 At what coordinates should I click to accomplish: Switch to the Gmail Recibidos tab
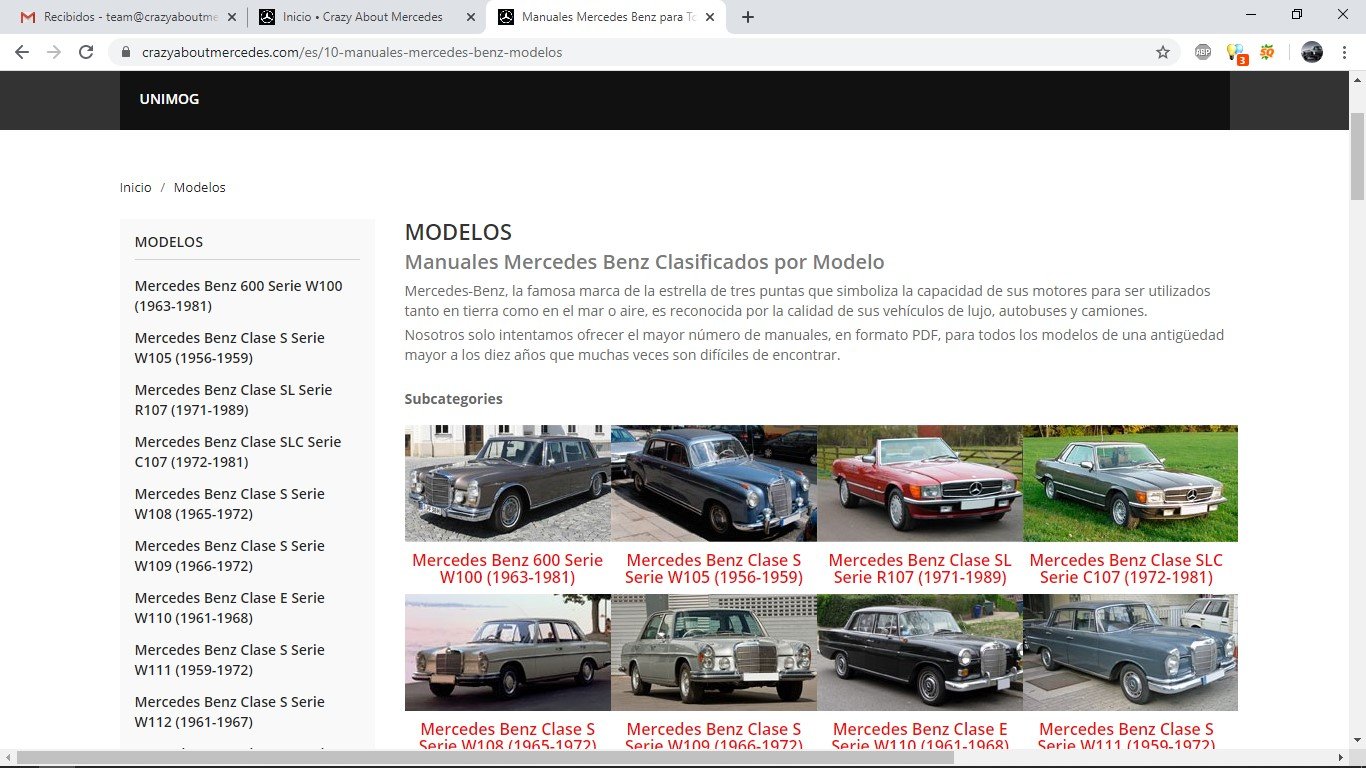(129, 17)
